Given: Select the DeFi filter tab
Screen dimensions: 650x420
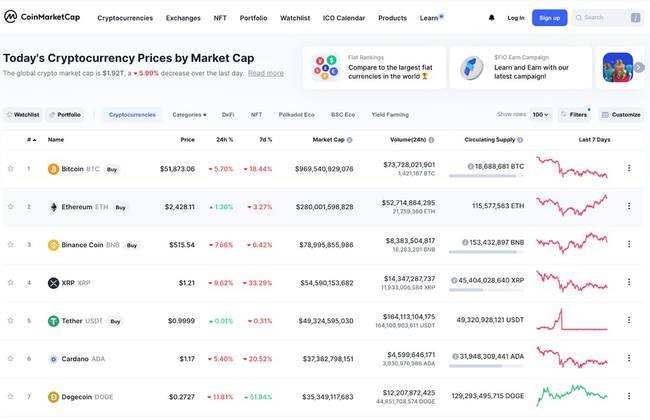Looking at the screenshot, I should (x=228, y=115).
